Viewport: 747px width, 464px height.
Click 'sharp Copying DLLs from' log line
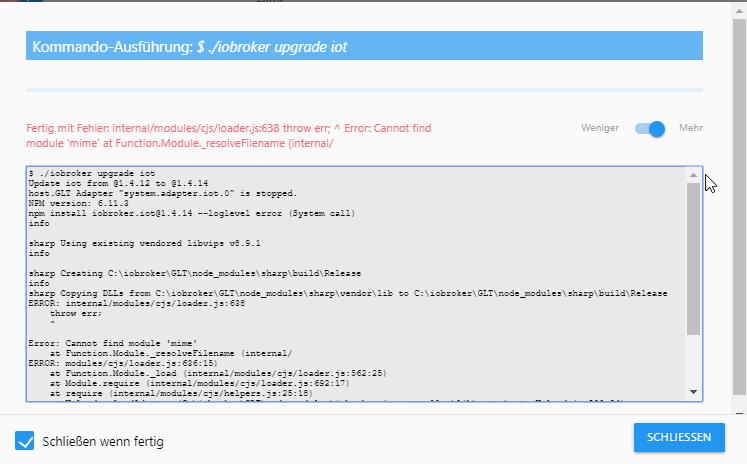tap(348, 293)
